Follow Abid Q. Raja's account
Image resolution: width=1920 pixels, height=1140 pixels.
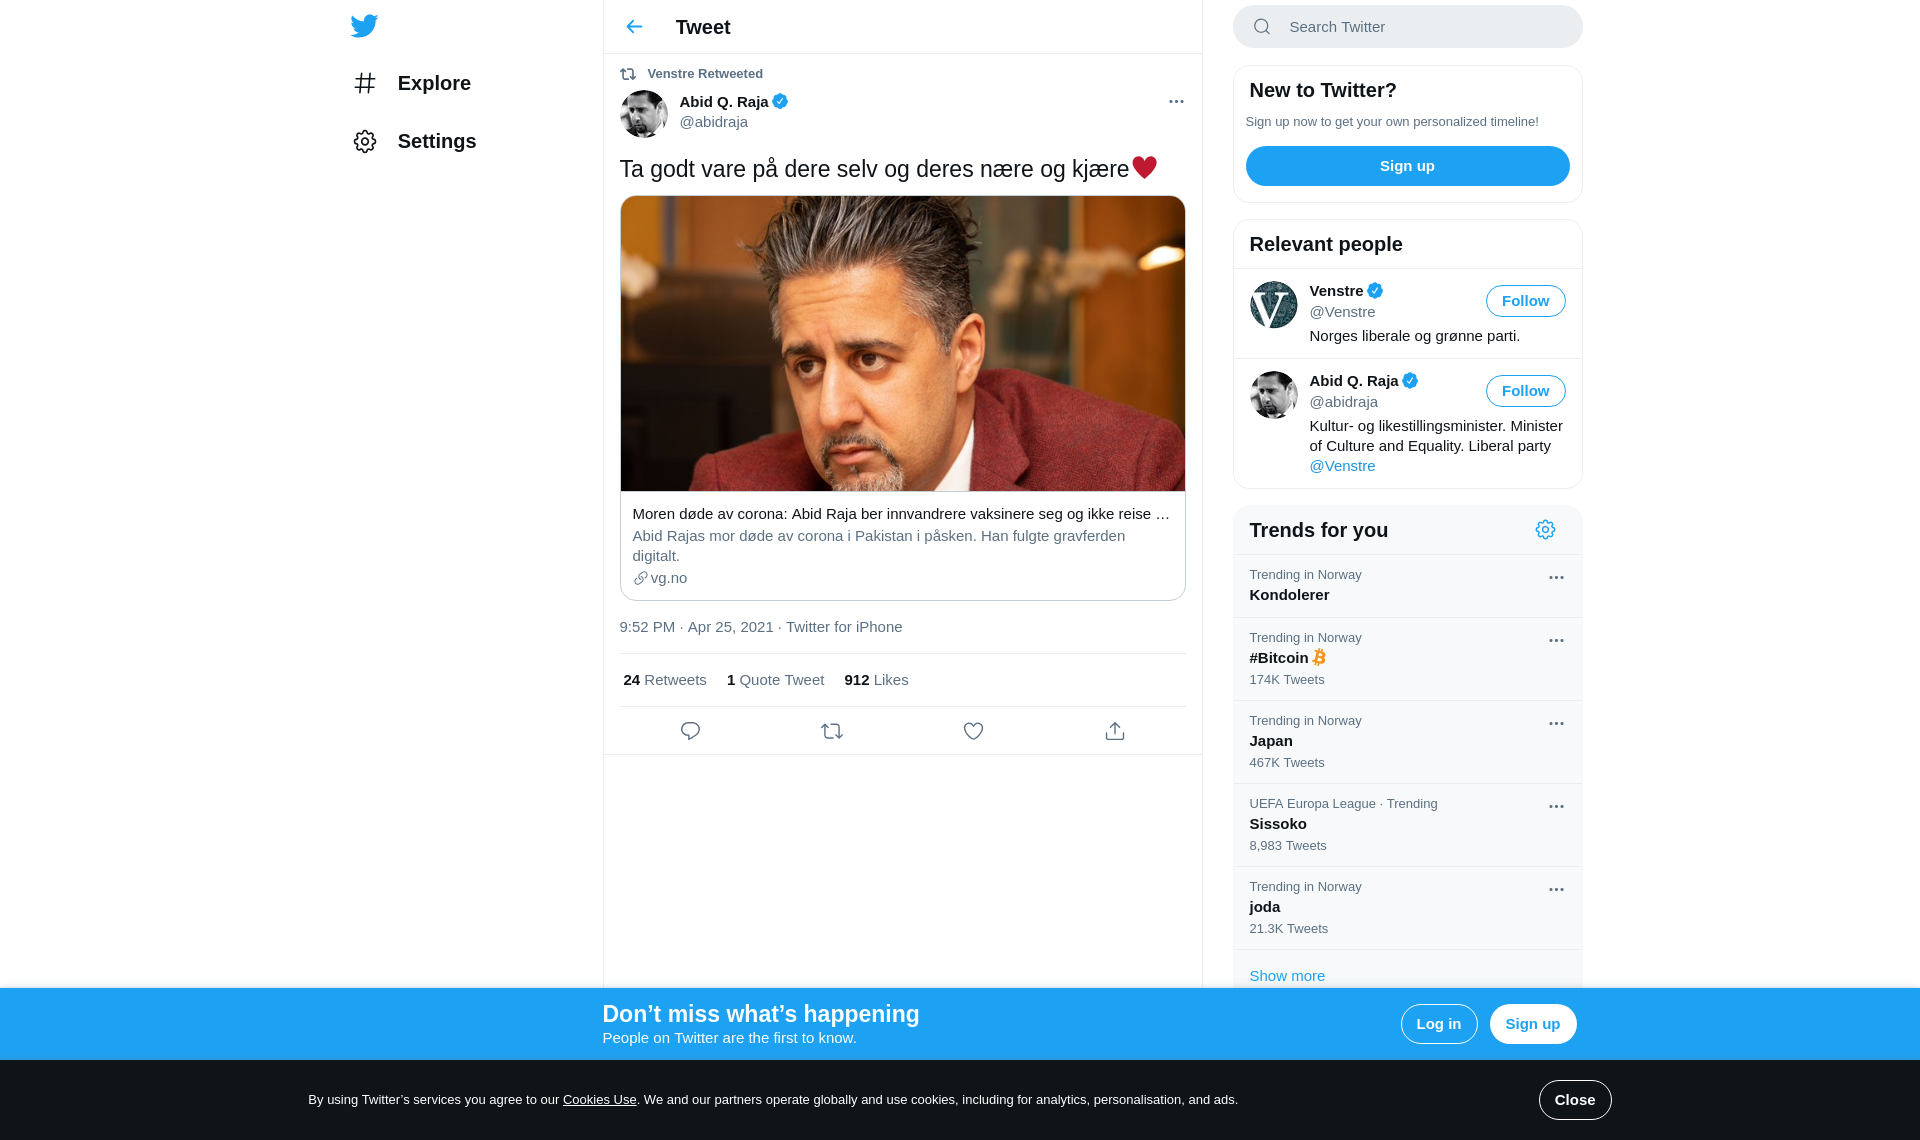pyautogui.click(x=1525, y=391)
